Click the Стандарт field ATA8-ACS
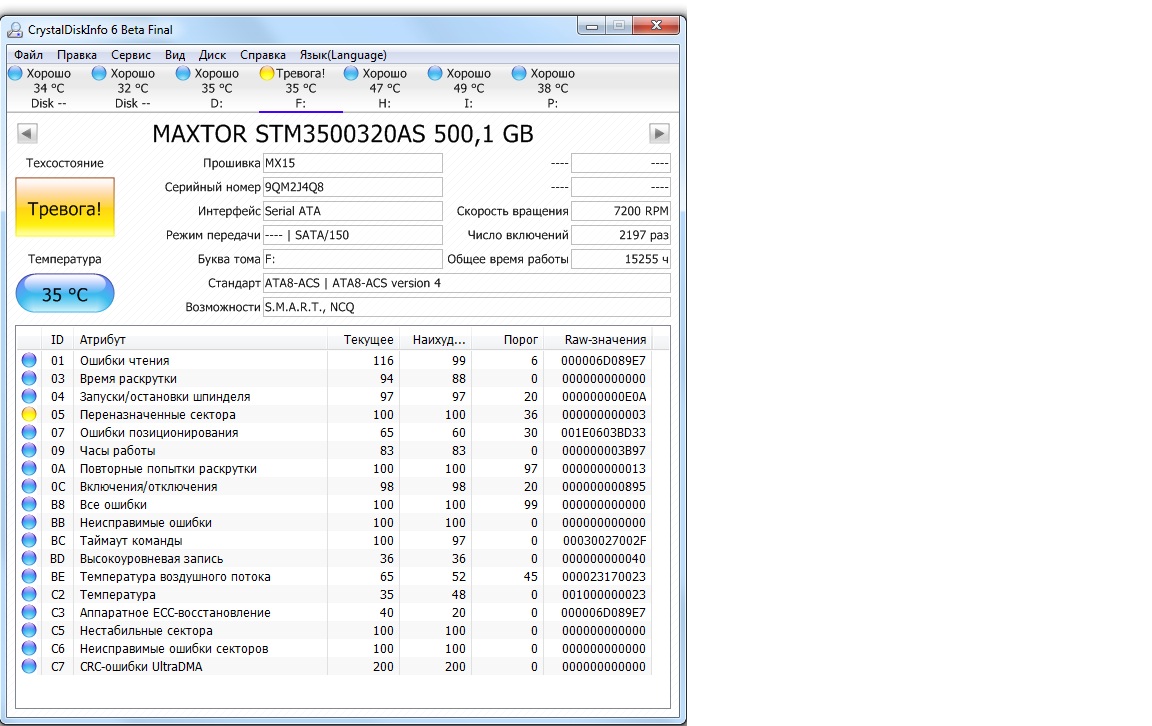 [467, 283]
